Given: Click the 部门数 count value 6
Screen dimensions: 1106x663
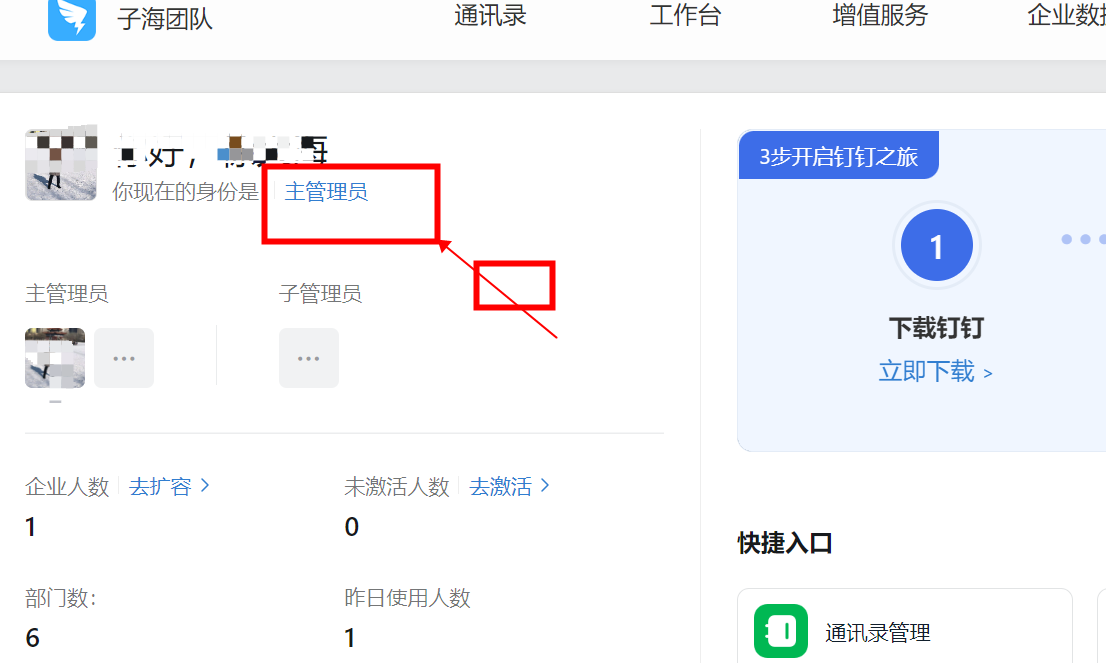Looking at the screenshot, I should [x=33, y=637].
